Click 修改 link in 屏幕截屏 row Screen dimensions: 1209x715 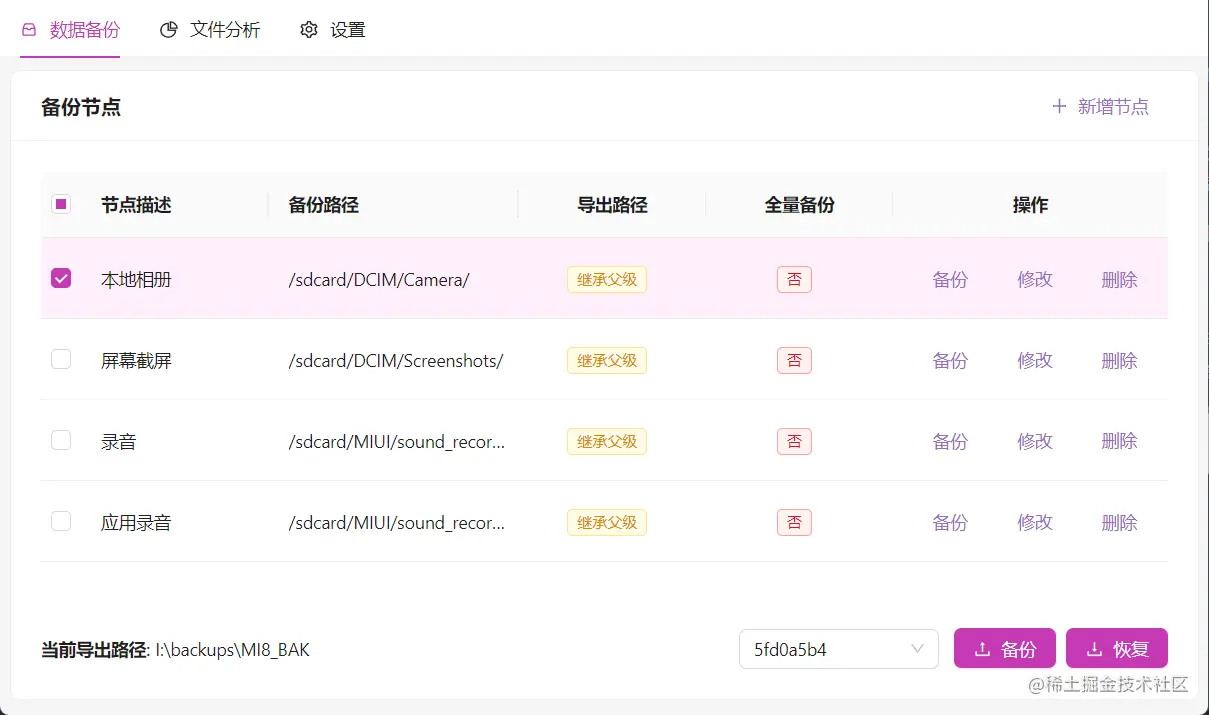click(1035, 360)
